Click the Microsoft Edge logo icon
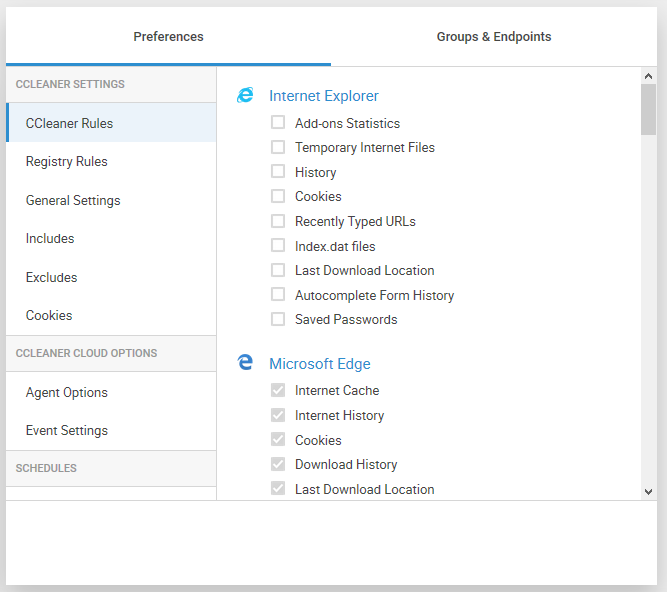This screenshot has width=667, height=592. (x=245, y=363)
